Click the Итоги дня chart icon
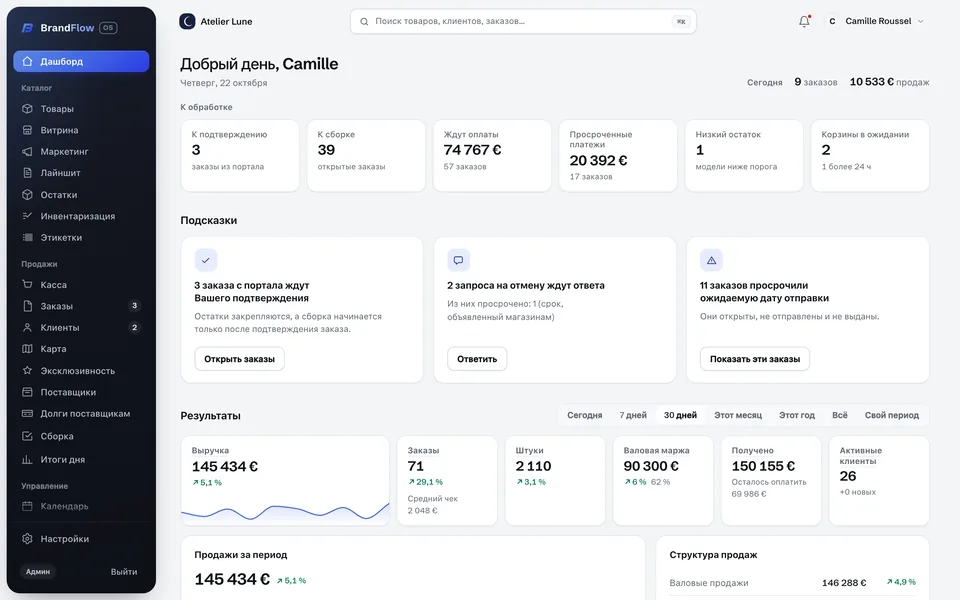Screen dimensions: 960x600 click(x=27, y=459)
